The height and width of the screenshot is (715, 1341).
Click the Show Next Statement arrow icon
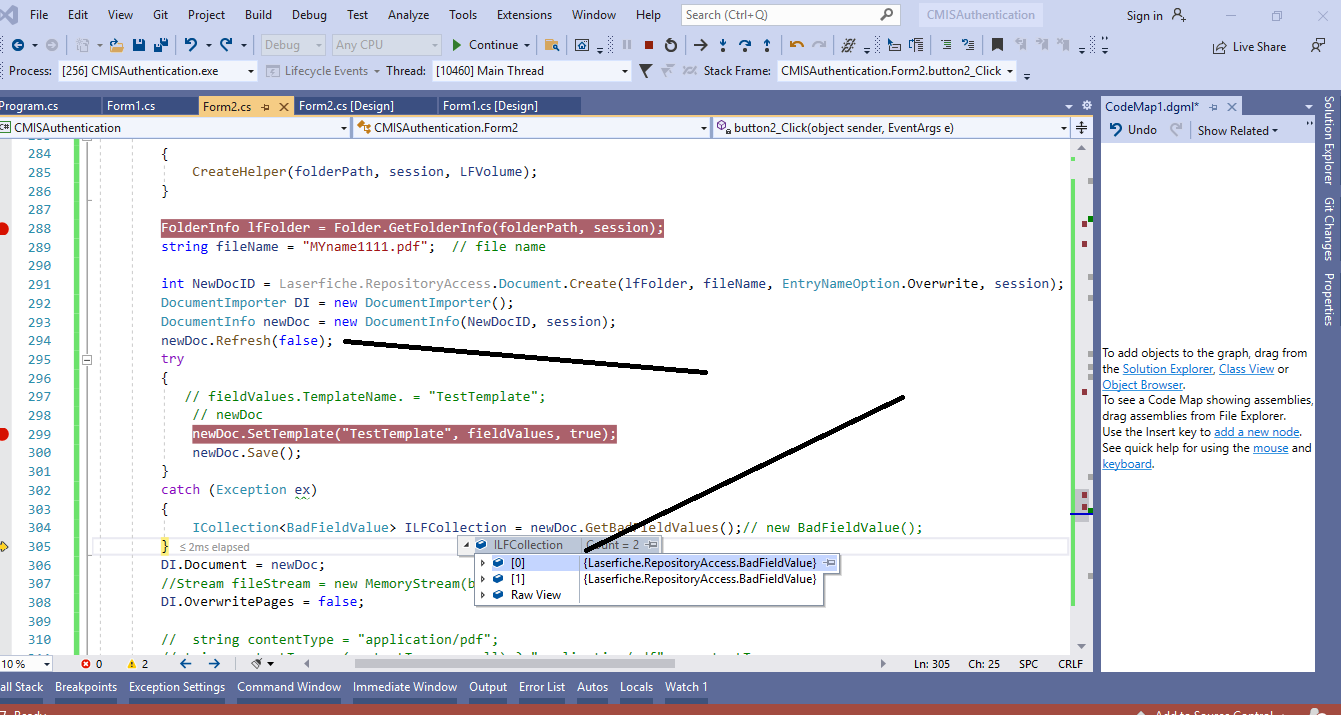701,45
